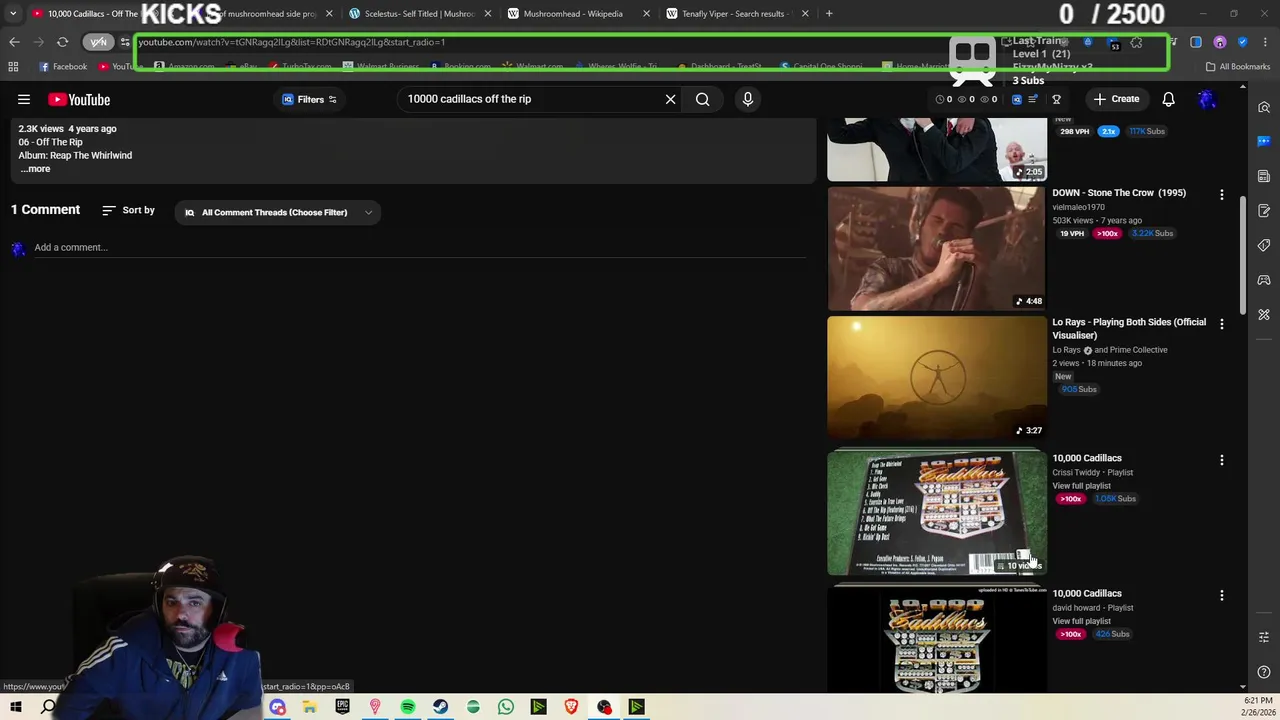Open the vielmaleo1970 channel link
Viewport: 1280px width, 720px height.
point(1079,207)
